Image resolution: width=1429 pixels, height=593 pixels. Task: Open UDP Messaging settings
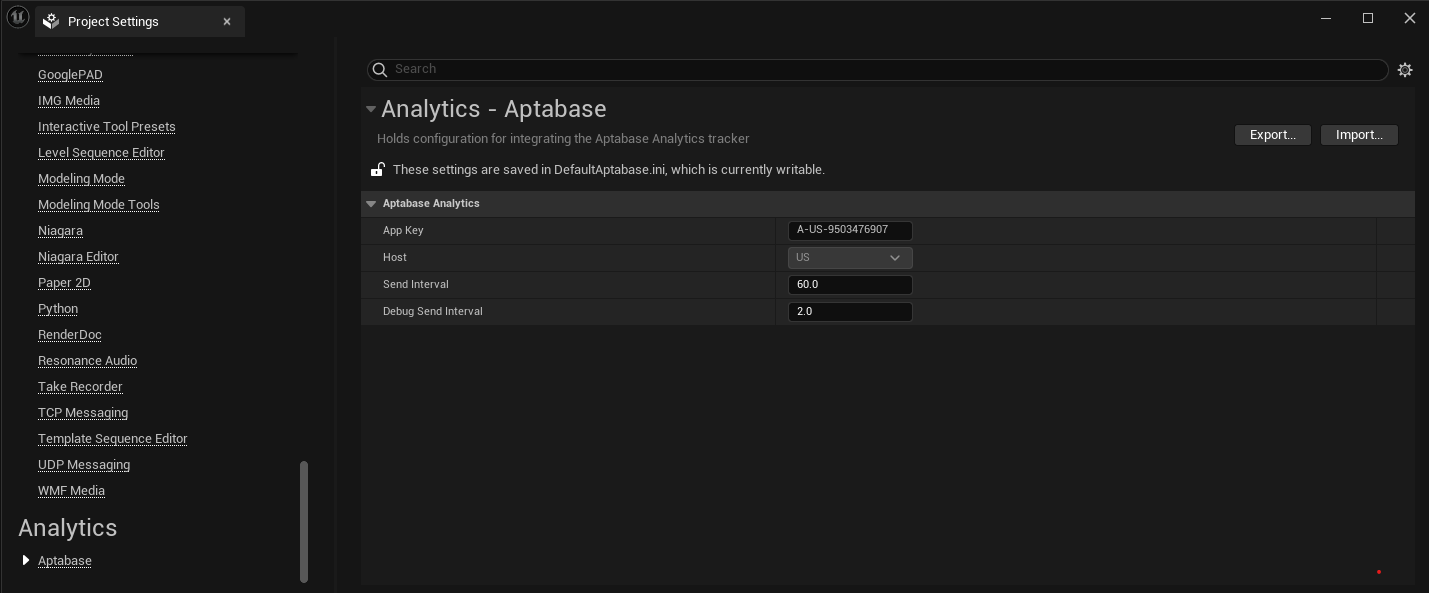pyautogui.click(x=84, y=465)
